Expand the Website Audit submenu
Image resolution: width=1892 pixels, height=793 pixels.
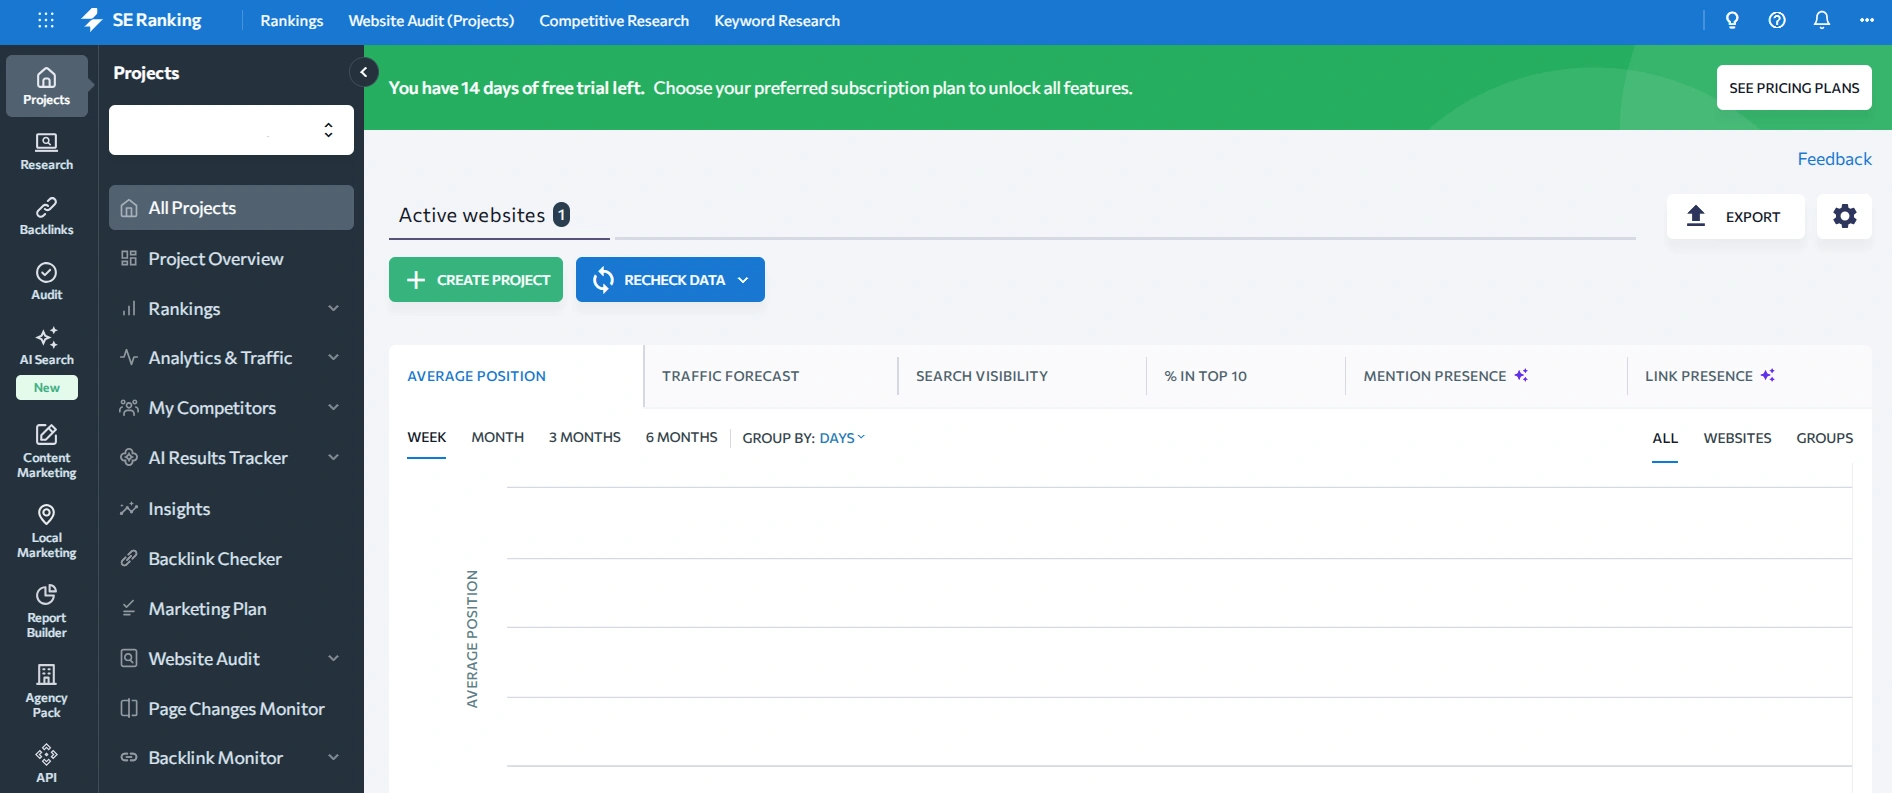click(334, 658)
